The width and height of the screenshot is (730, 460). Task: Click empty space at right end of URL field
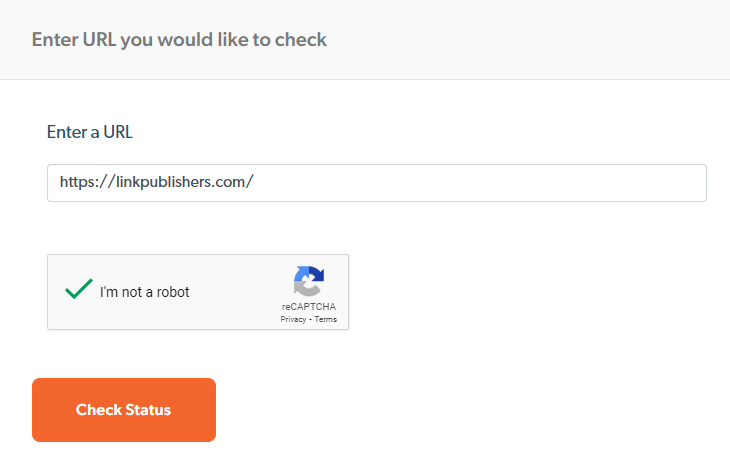600,183
